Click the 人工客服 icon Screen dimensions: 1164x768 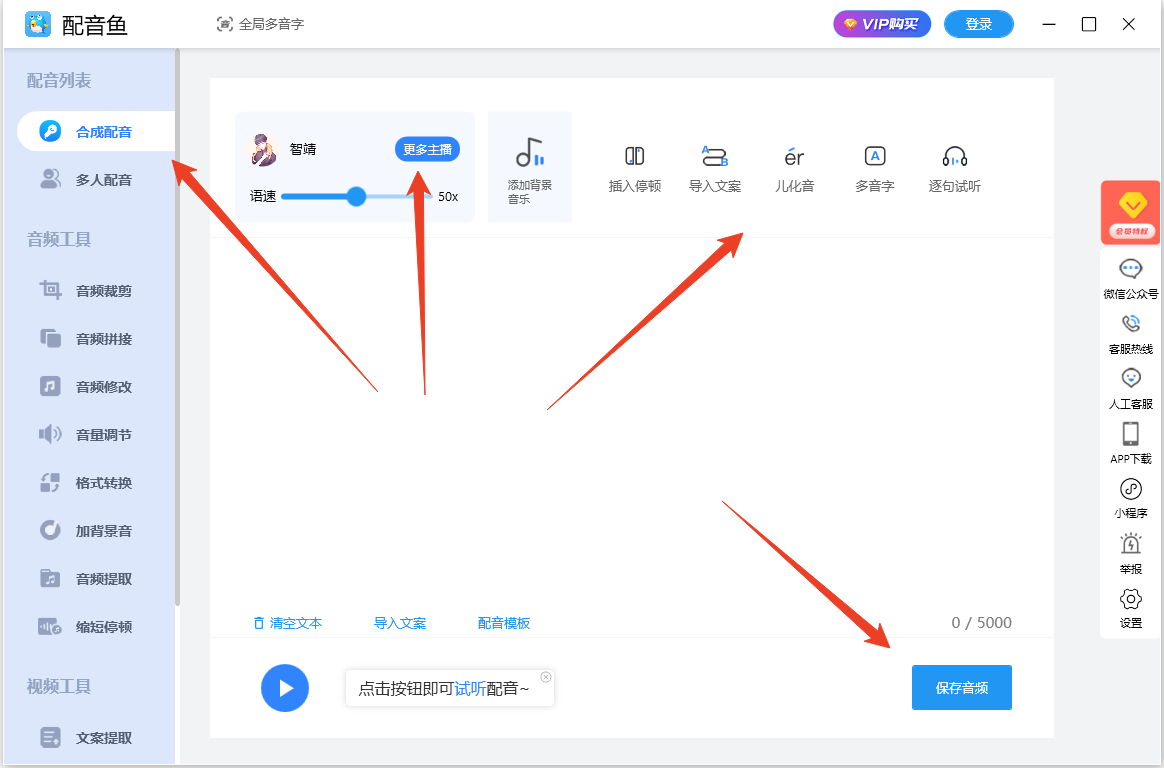[x=1131, y=378]
